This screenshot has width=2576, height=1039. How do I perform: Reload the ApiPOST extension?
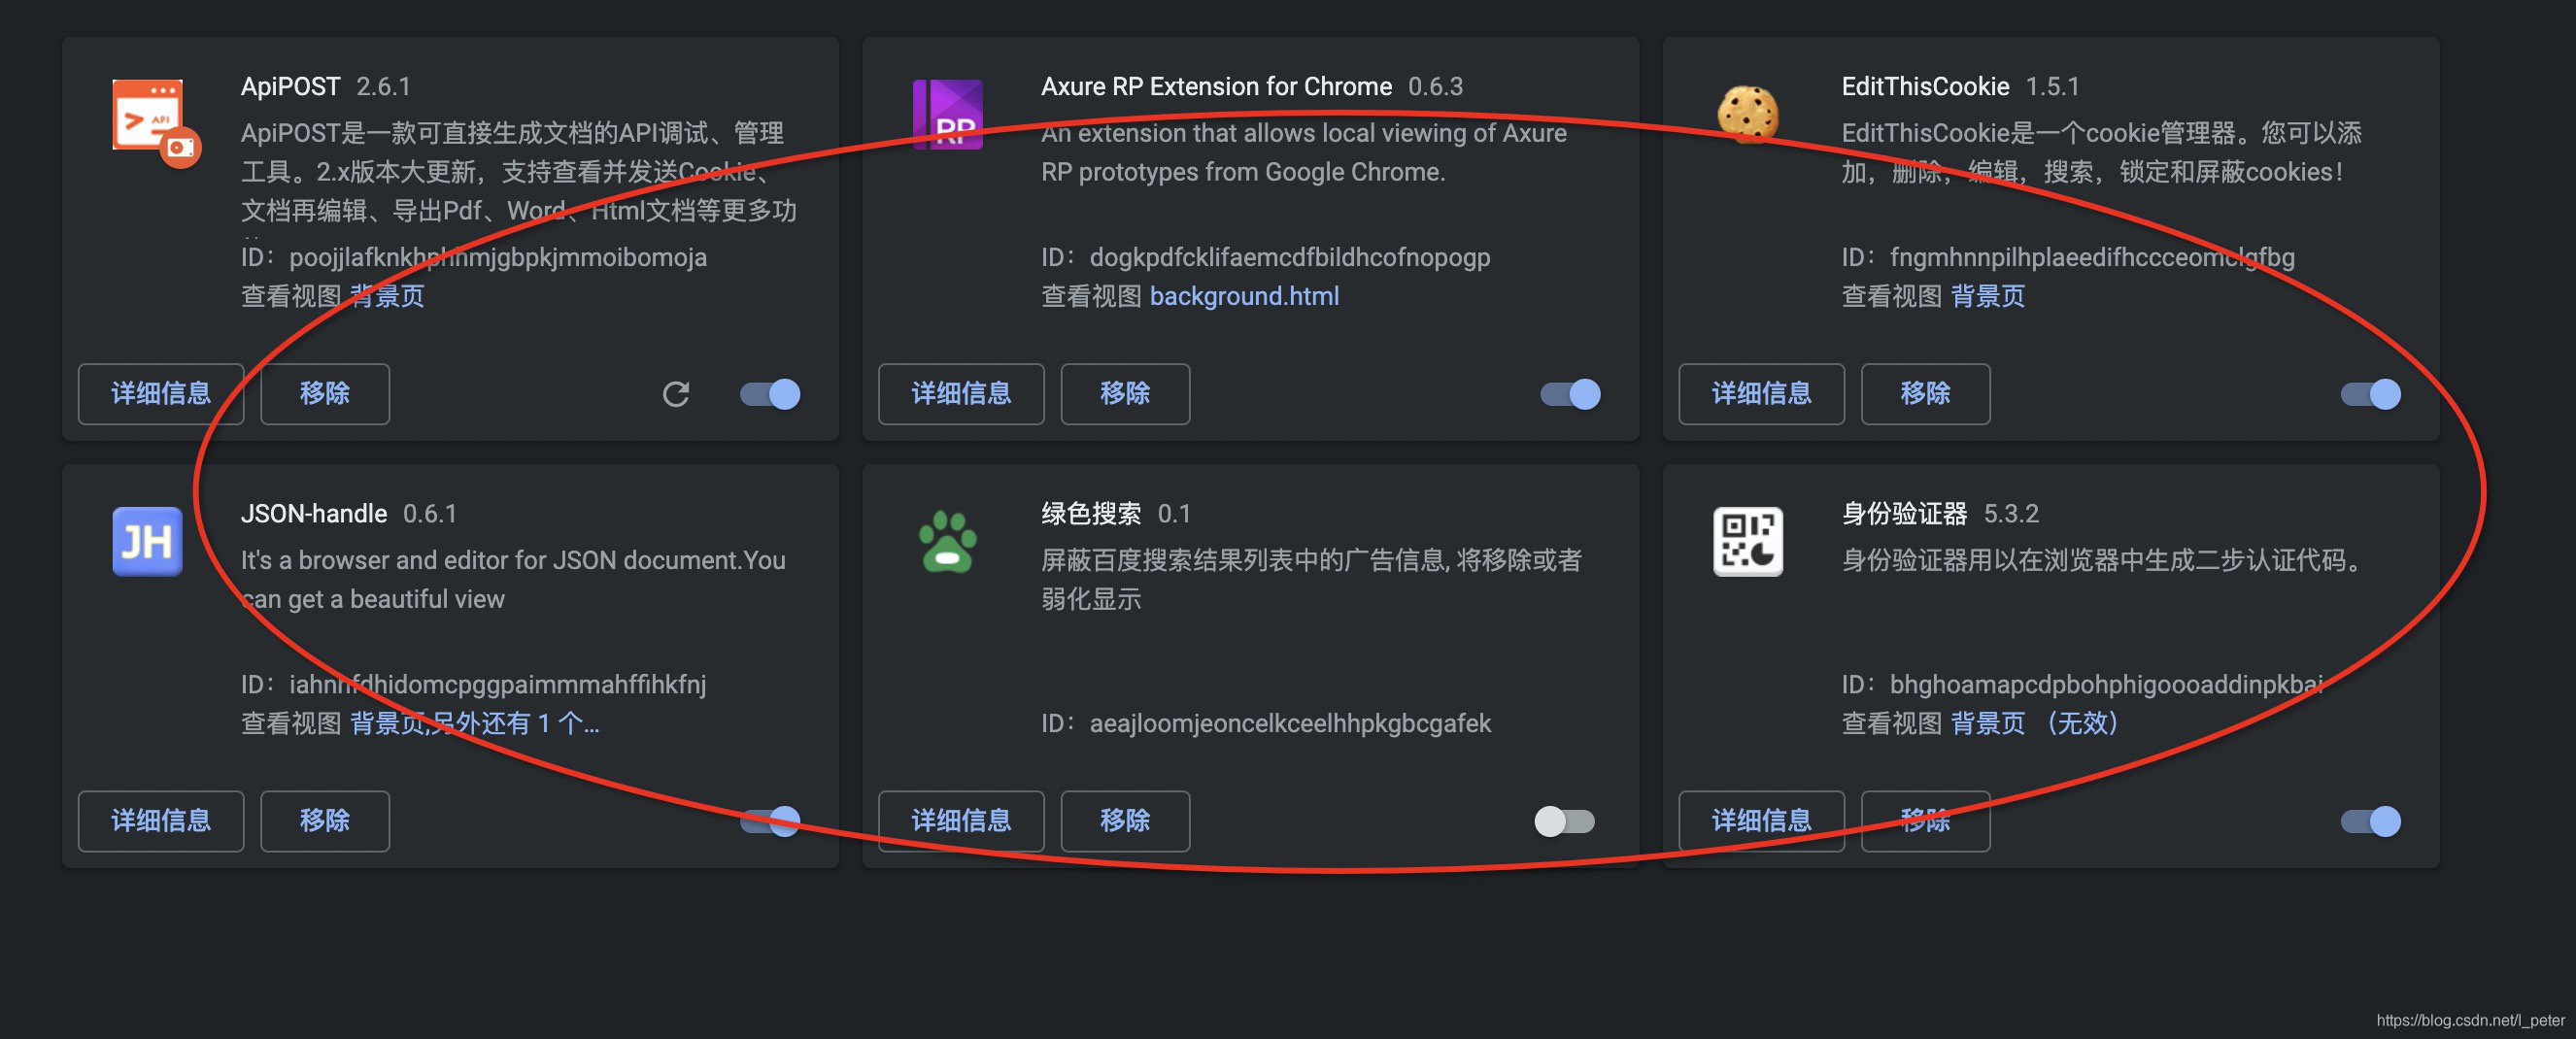click(x=676, y=394)
